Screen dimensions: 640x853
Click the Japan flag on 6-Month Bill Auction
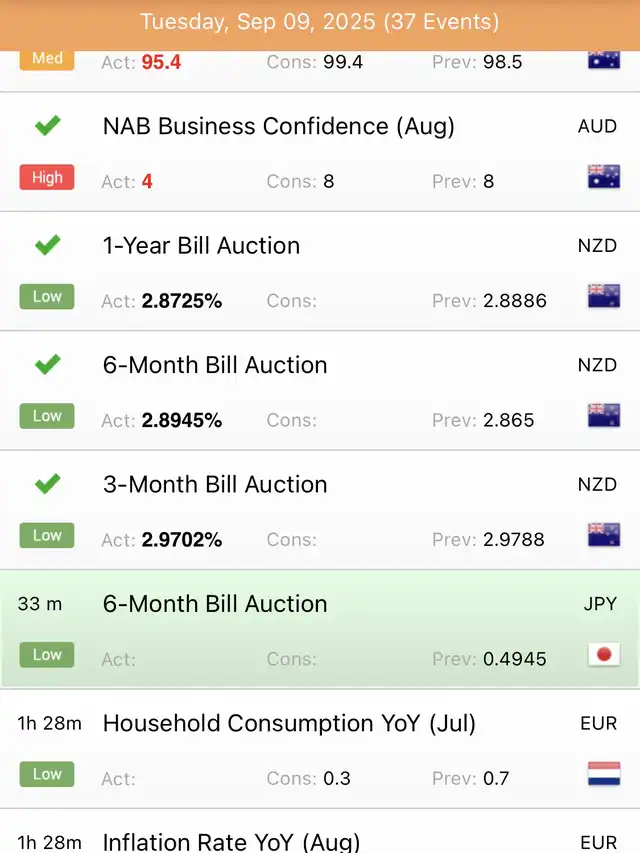[x=603, y=655]
